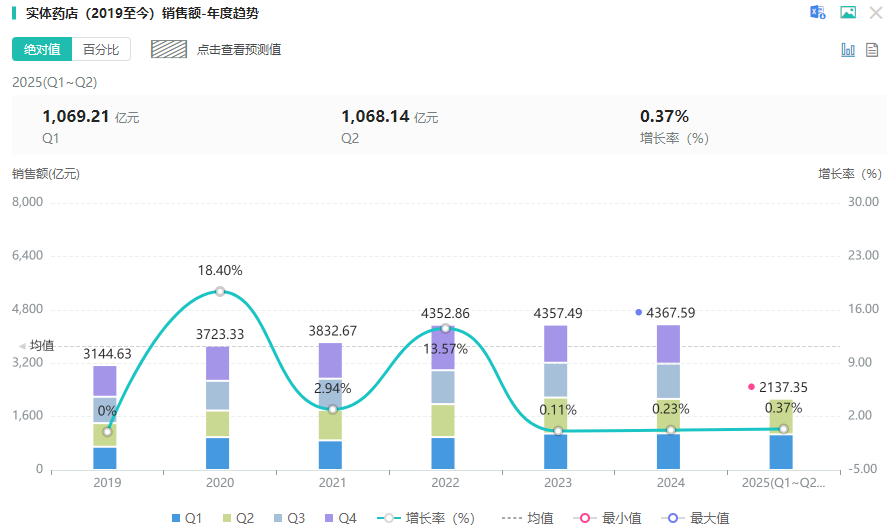Image resolution: width=887 pixels, height=529 pixels.
Task: Click 点击查看预测值 to show forecast
Action: point(239,49)
